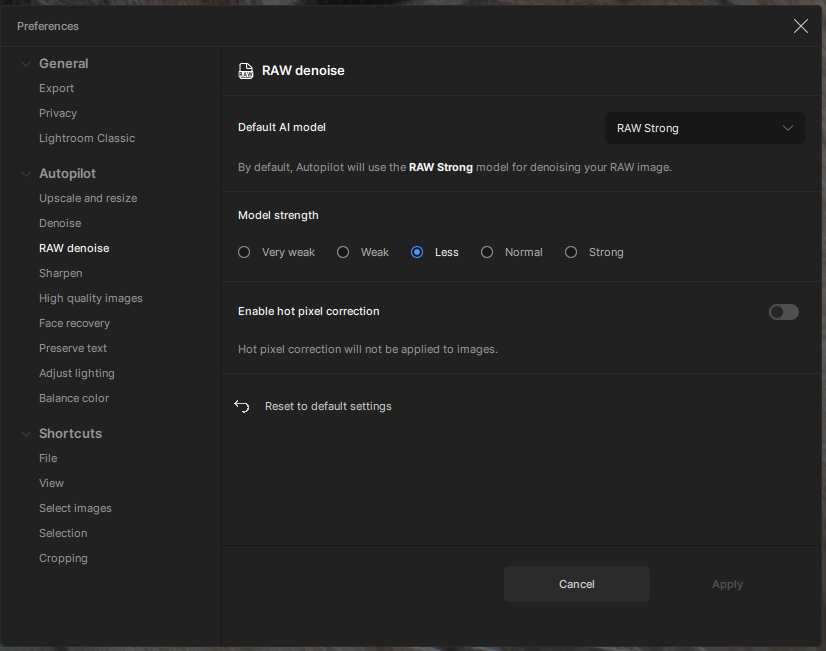Open the Default AI model dropdown

click(704, 128)
